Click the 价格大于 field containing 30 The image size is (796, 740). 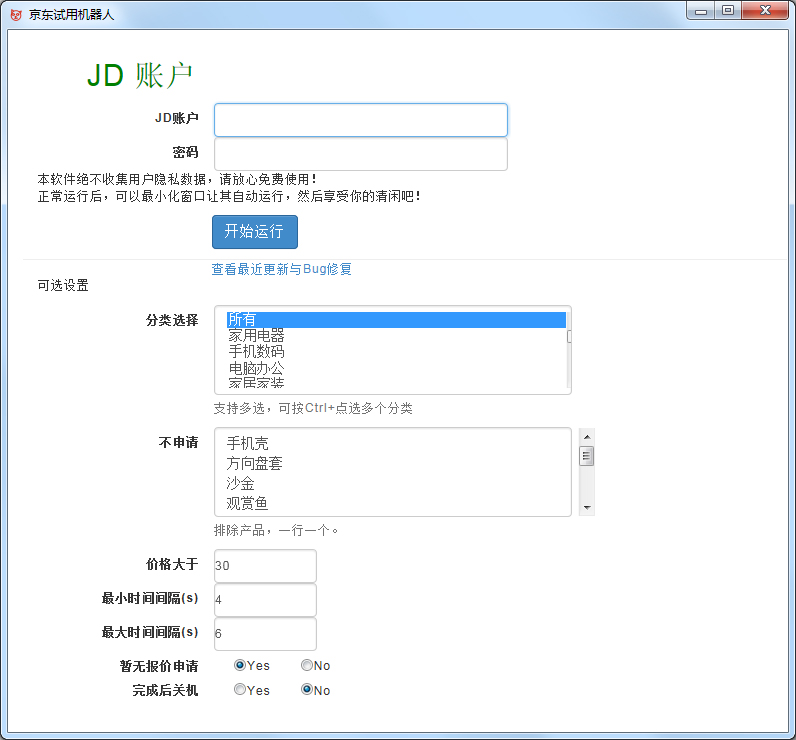coord(265,565)
